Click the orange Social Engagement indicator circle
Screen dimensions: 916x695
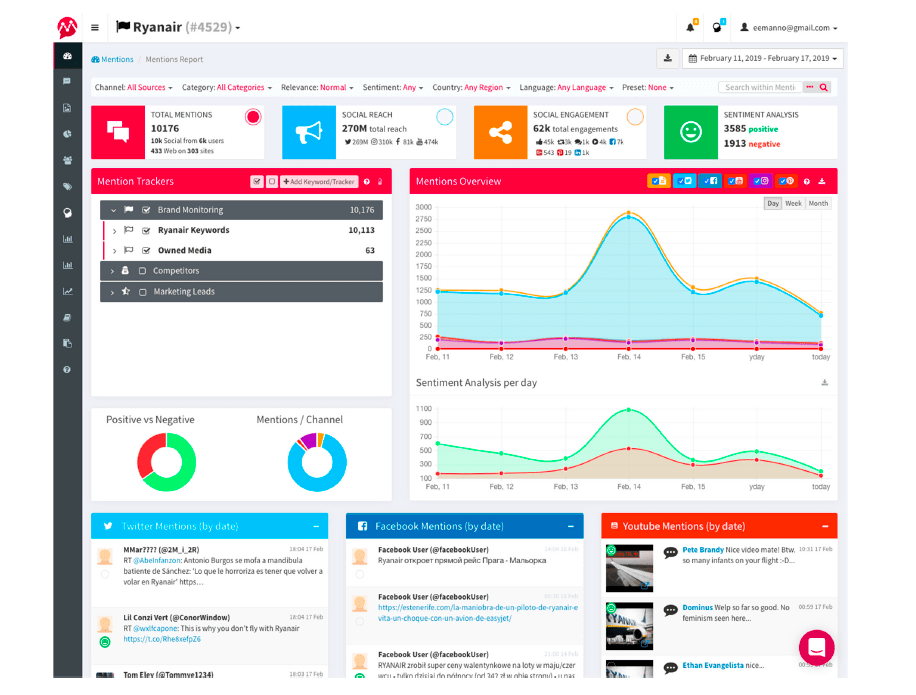pos(635,117)
